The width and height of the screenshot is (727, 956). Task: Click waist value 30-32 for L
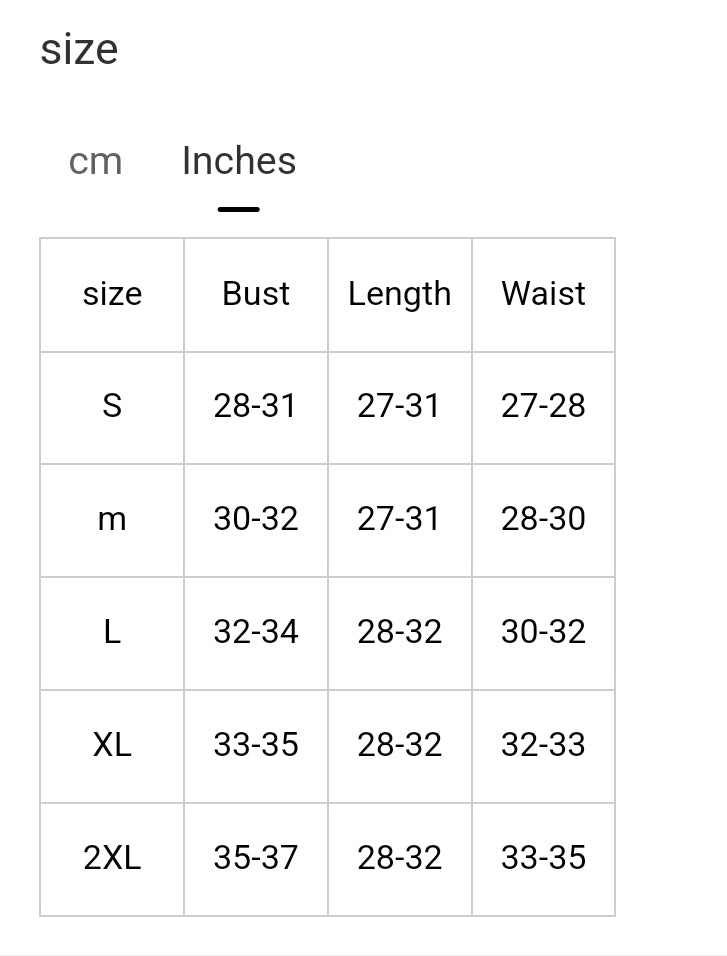(x=543, y=632)
